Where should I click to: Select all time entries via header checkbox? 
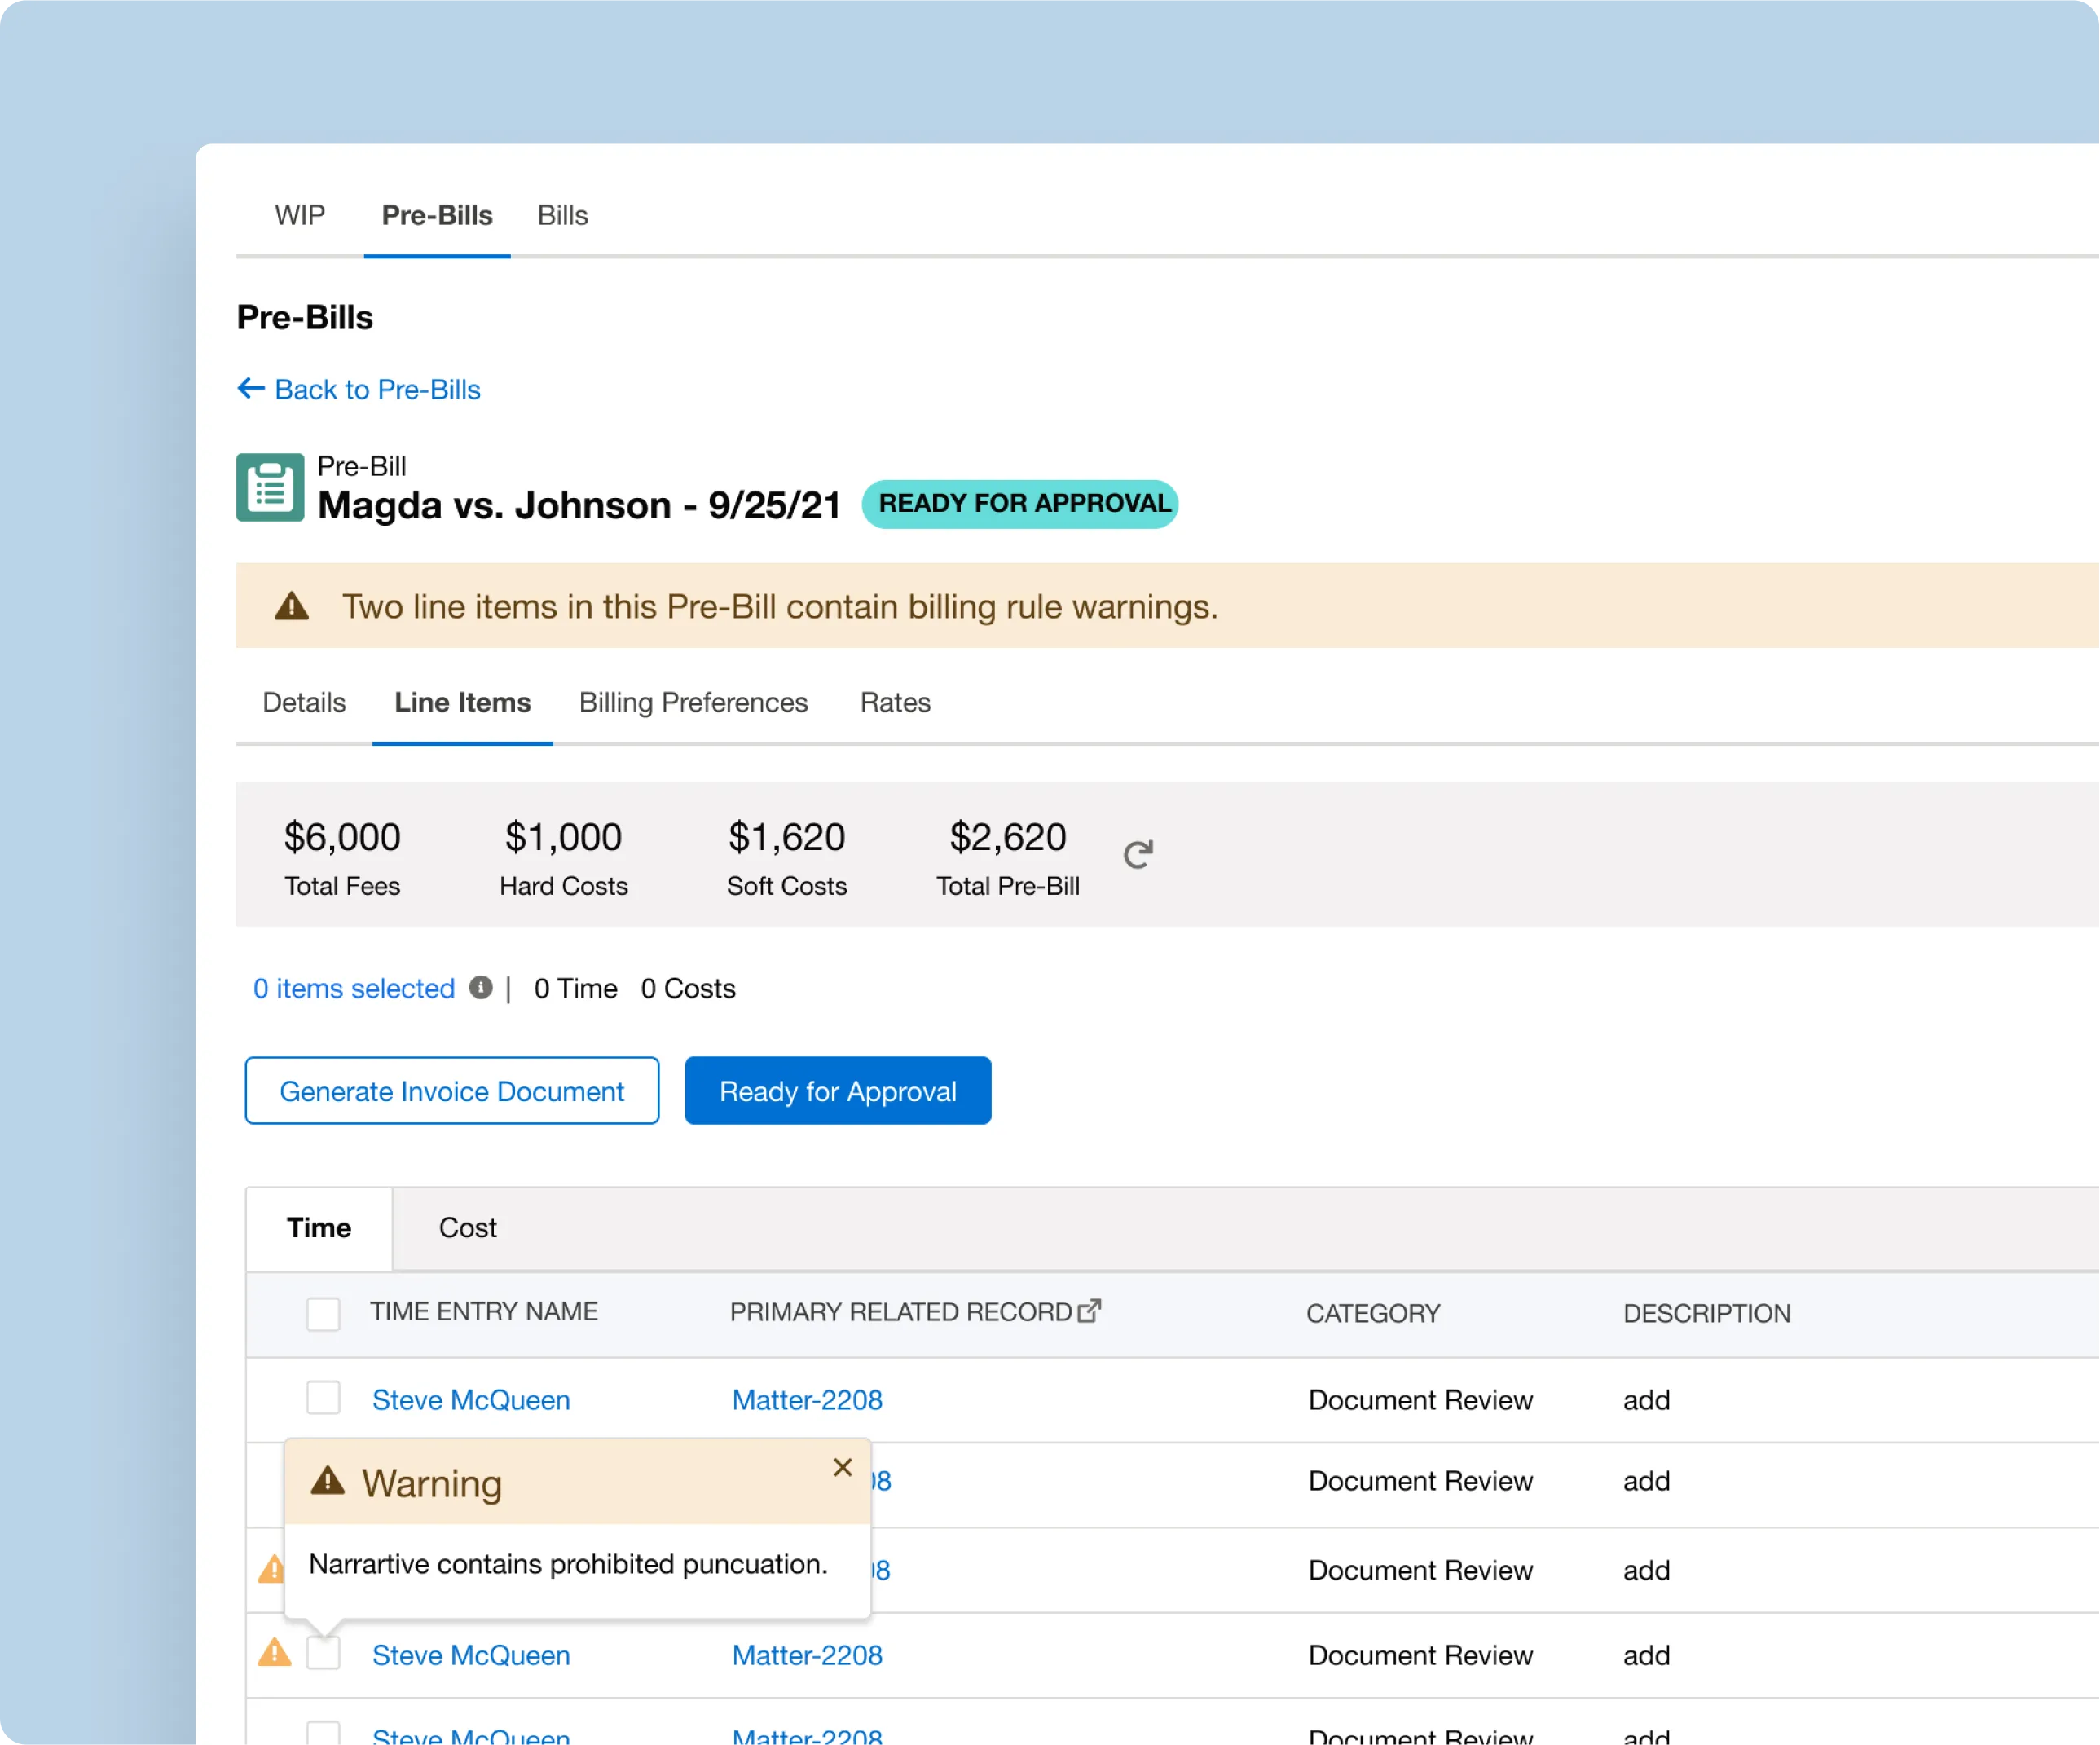323,1313
